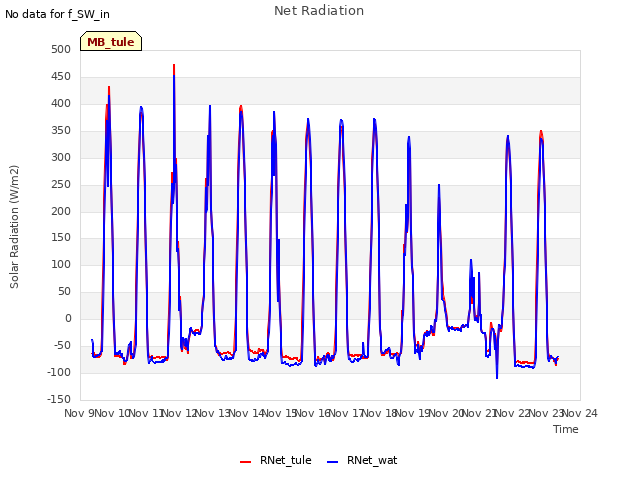Click the 450 y-axis tick label

[x=61, y=76]
